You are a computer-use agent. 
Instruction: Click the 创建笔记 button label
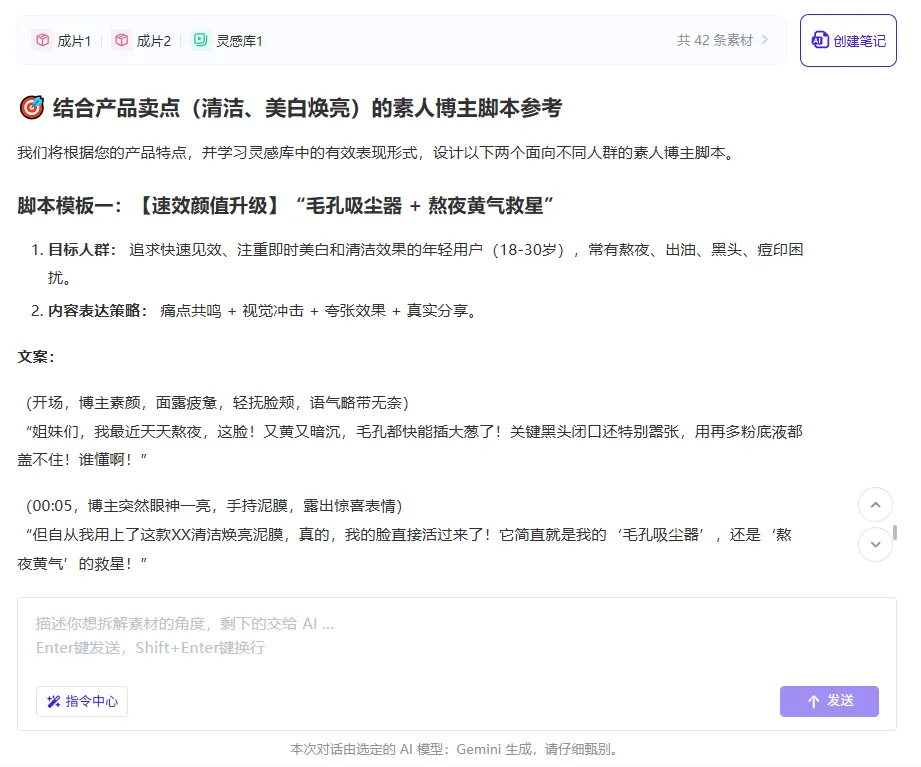click(859, 41)
